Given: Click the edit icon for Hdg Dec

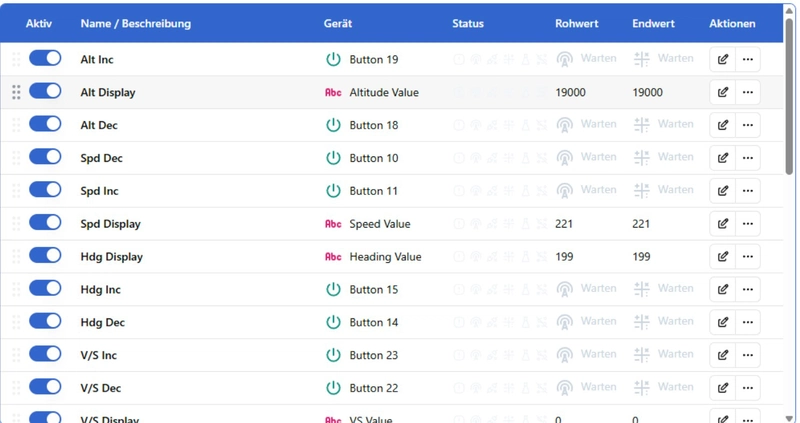Looking at the screenshot, I should (x=723, y=322).
